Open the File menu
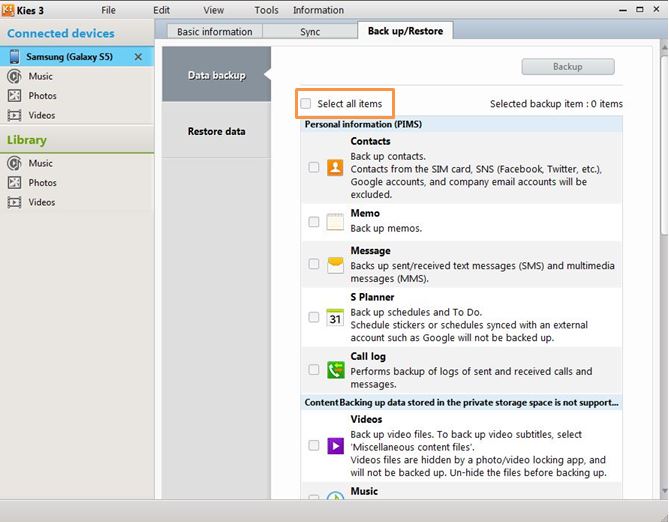The height and width of the screenshot is (522, 669). coord(108,10)
